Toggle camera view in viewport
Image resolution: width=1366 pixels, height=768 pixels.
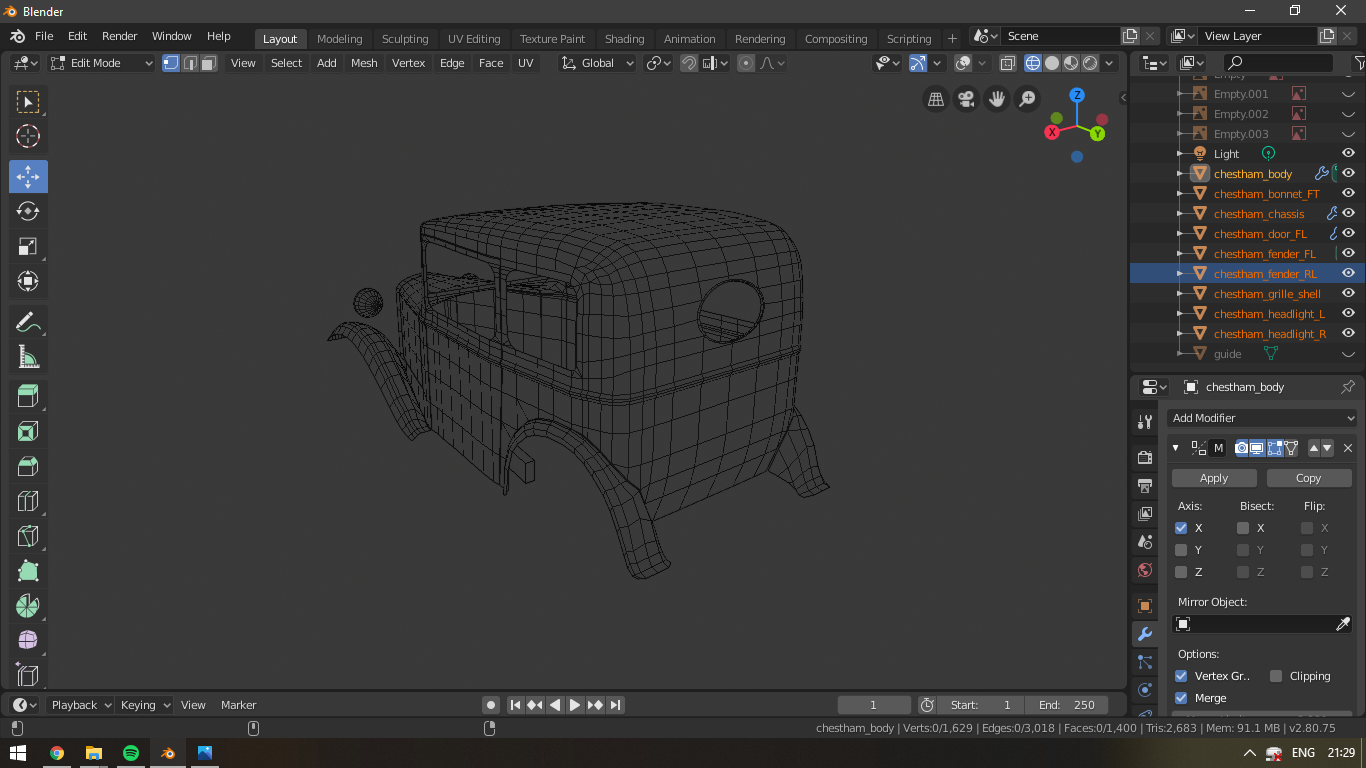tap(966, 99)
